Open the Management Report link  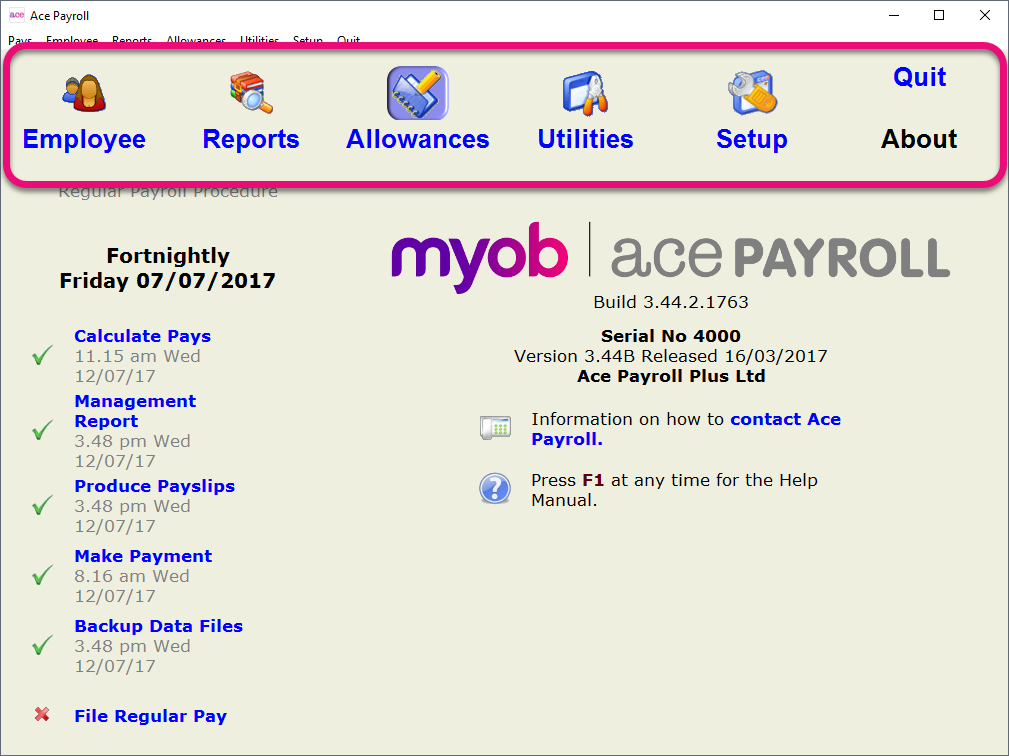point(135,410)
